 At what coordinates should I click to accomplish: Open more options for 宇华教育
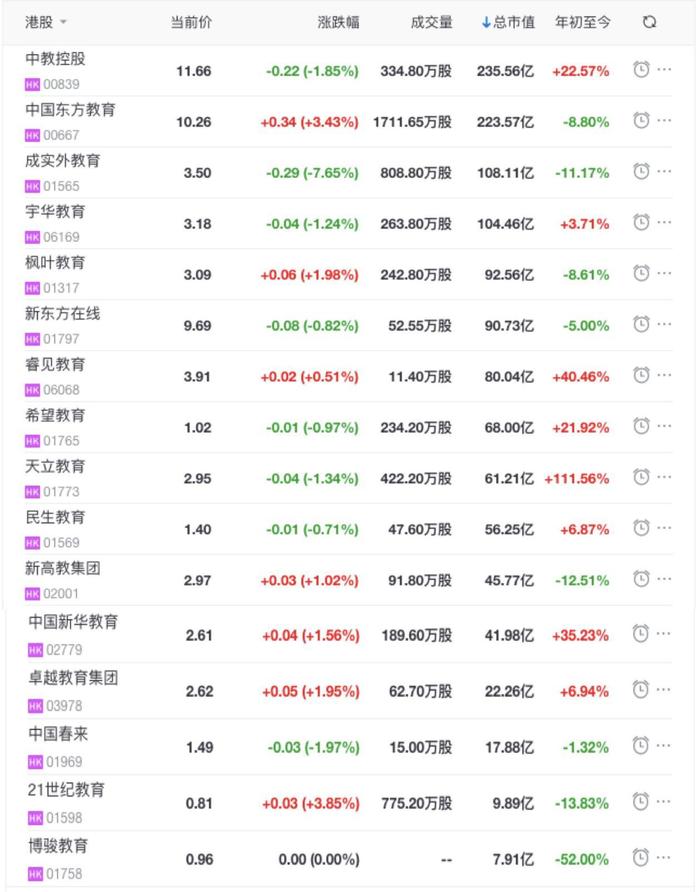(x=665, y=222)
